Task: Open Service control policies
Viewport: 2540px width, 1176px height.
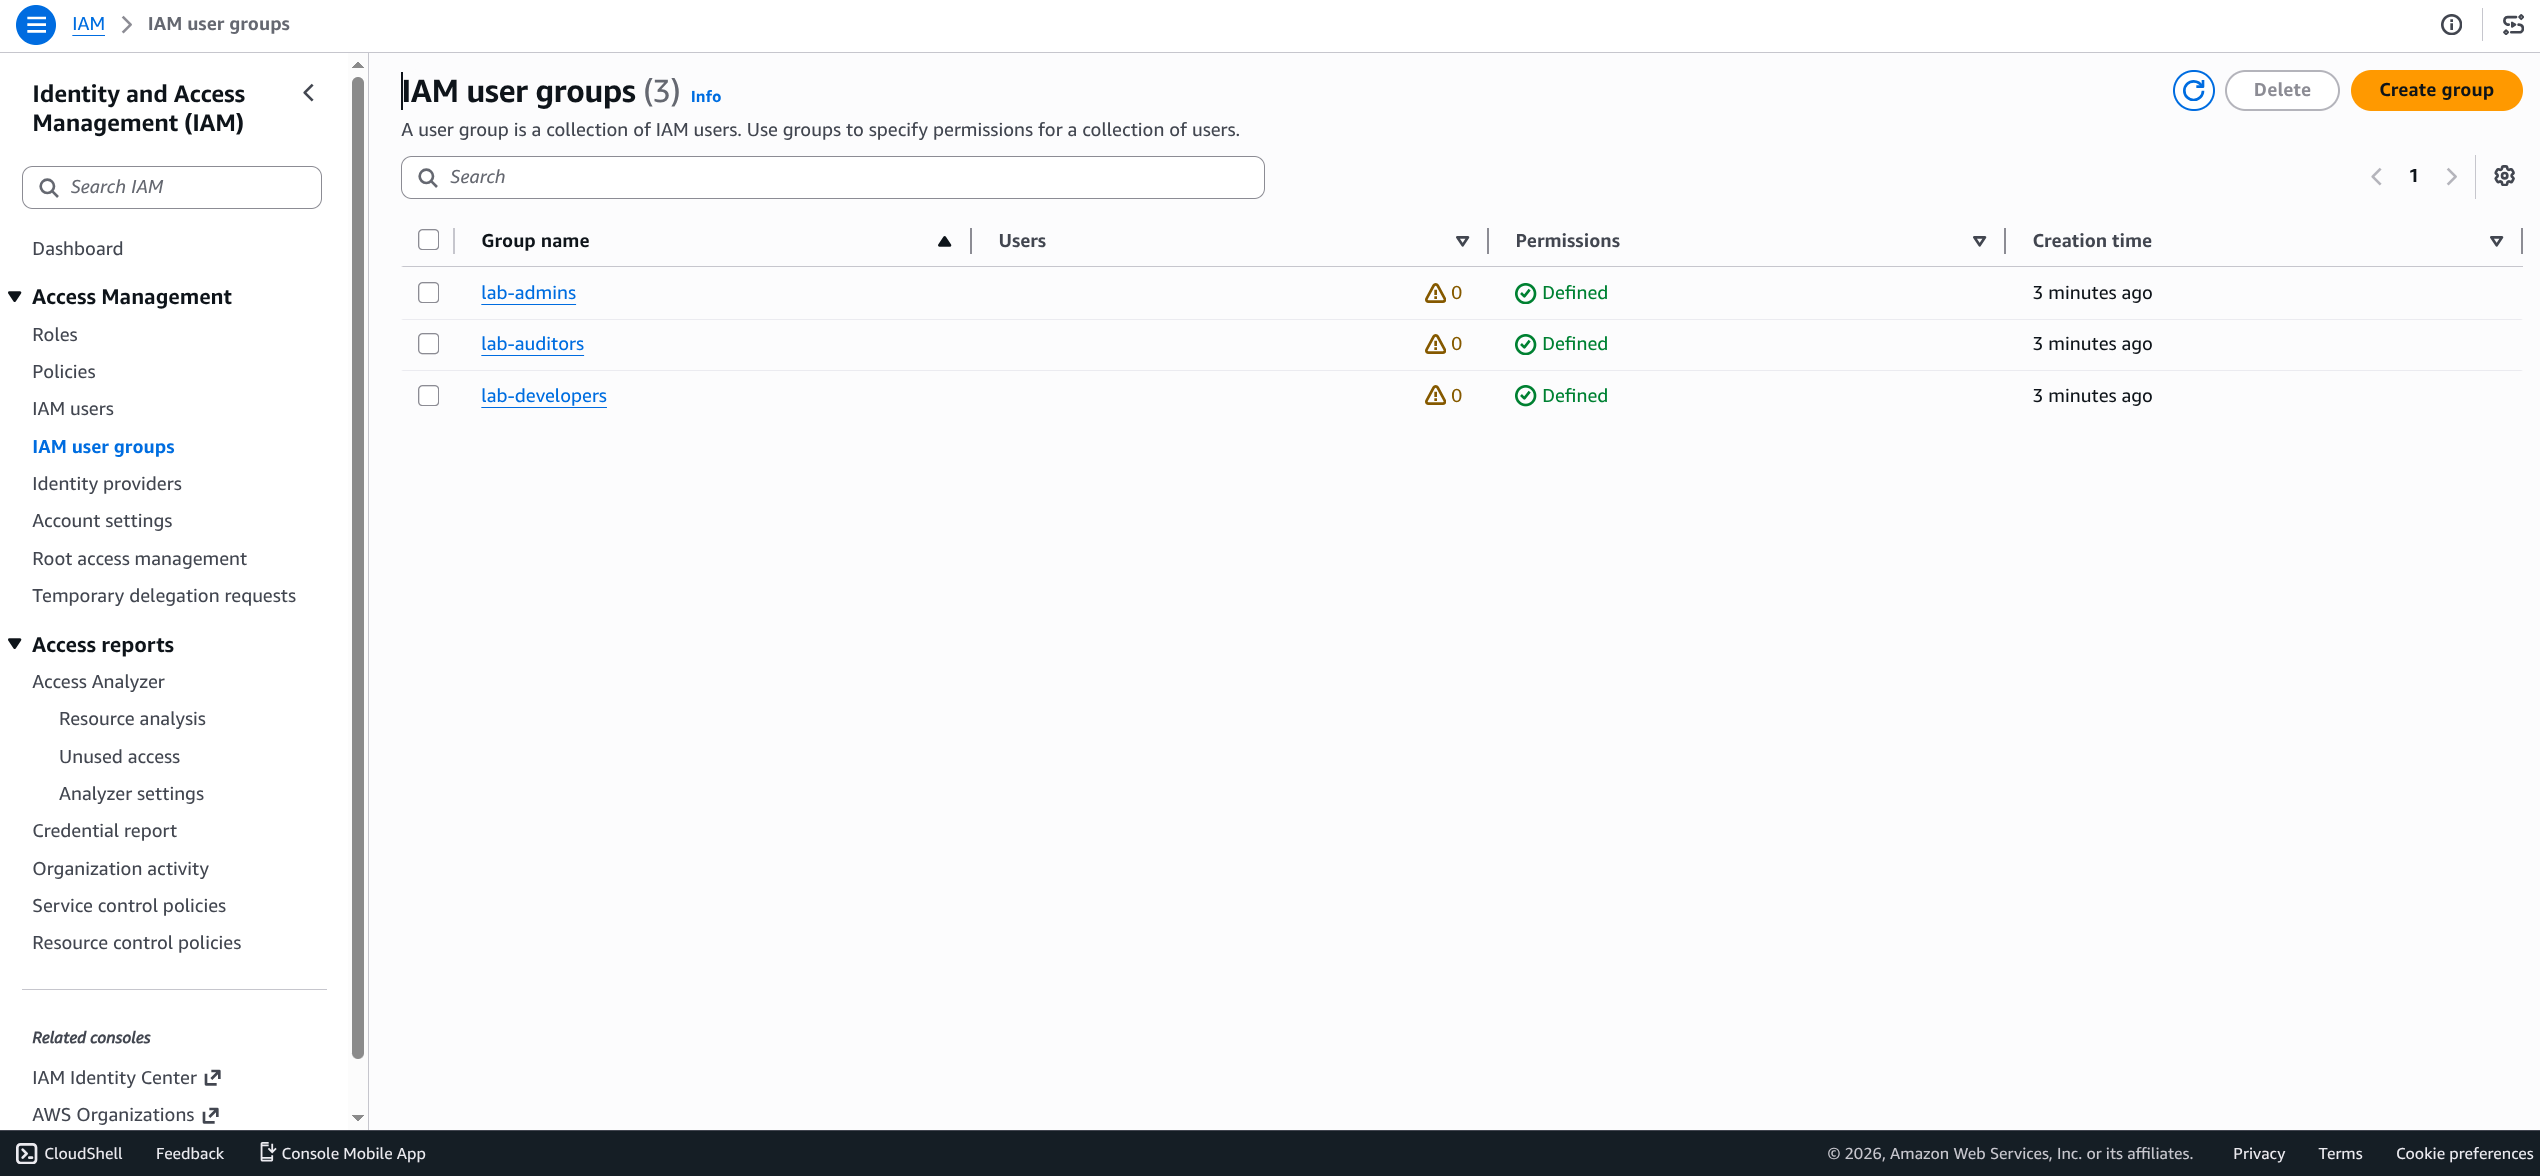Action: (129, 906)
